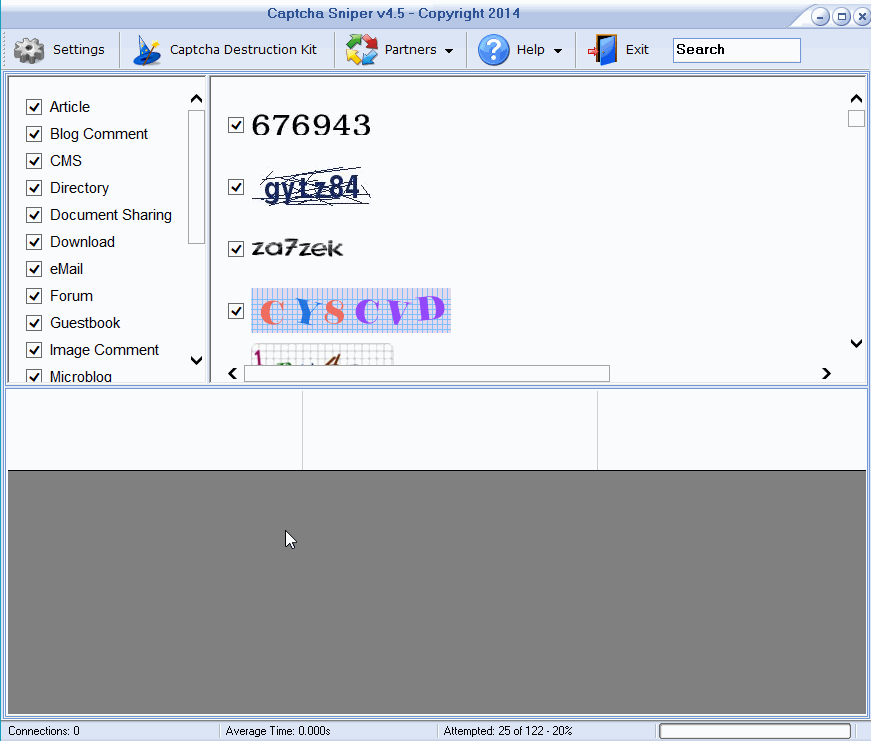Expand the Help dropdown menu
The height and width of the screenshot is (741, 871).
[557, 49]
